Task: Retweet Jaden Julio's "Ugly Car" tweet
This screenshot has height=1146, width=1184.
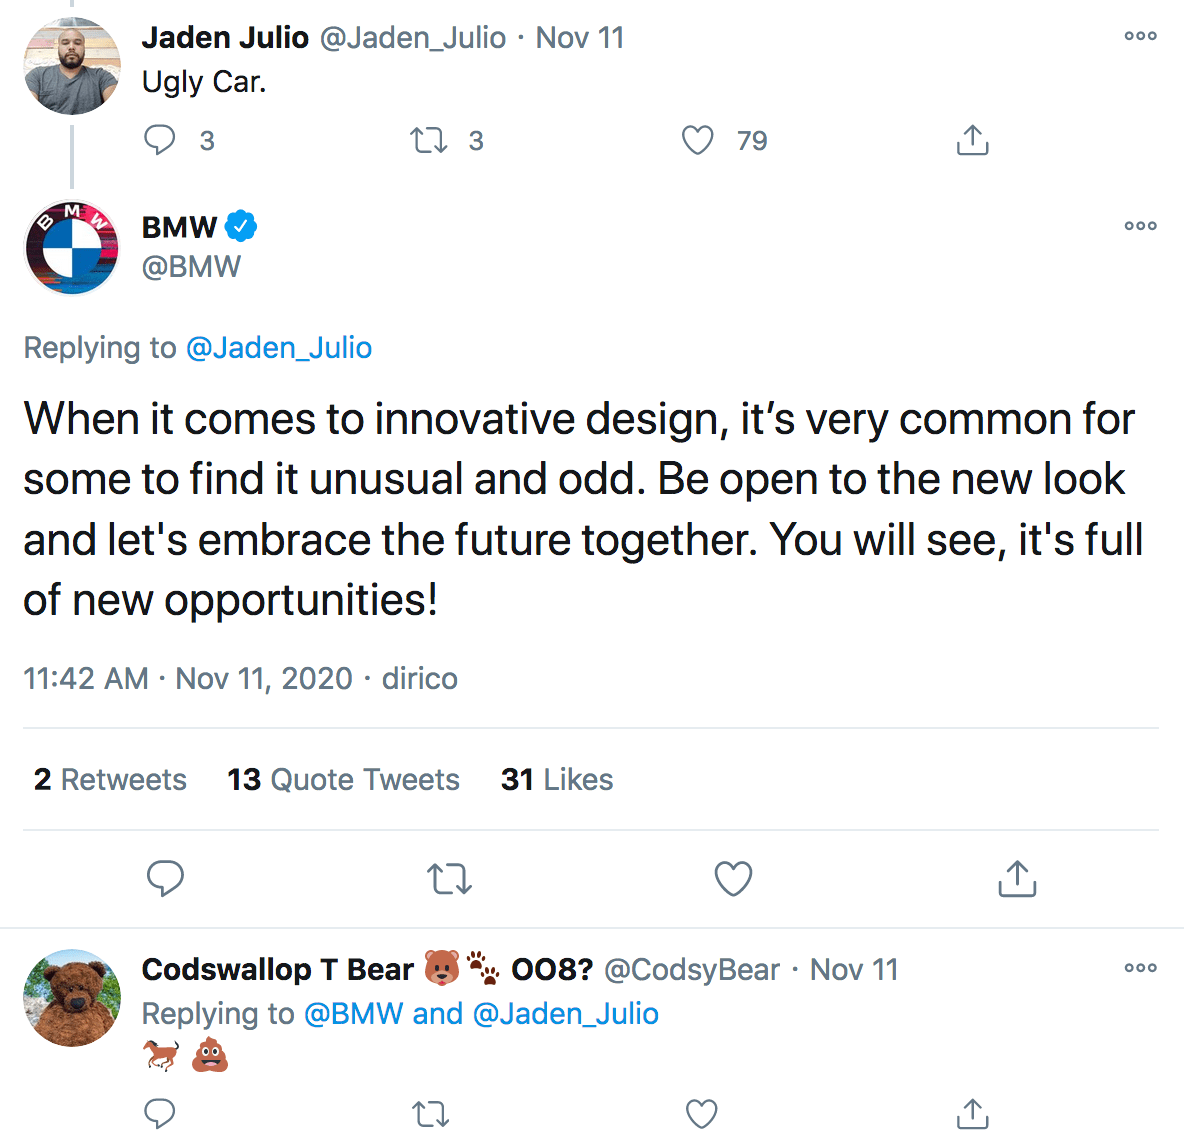Action: [x=429, y=140]
